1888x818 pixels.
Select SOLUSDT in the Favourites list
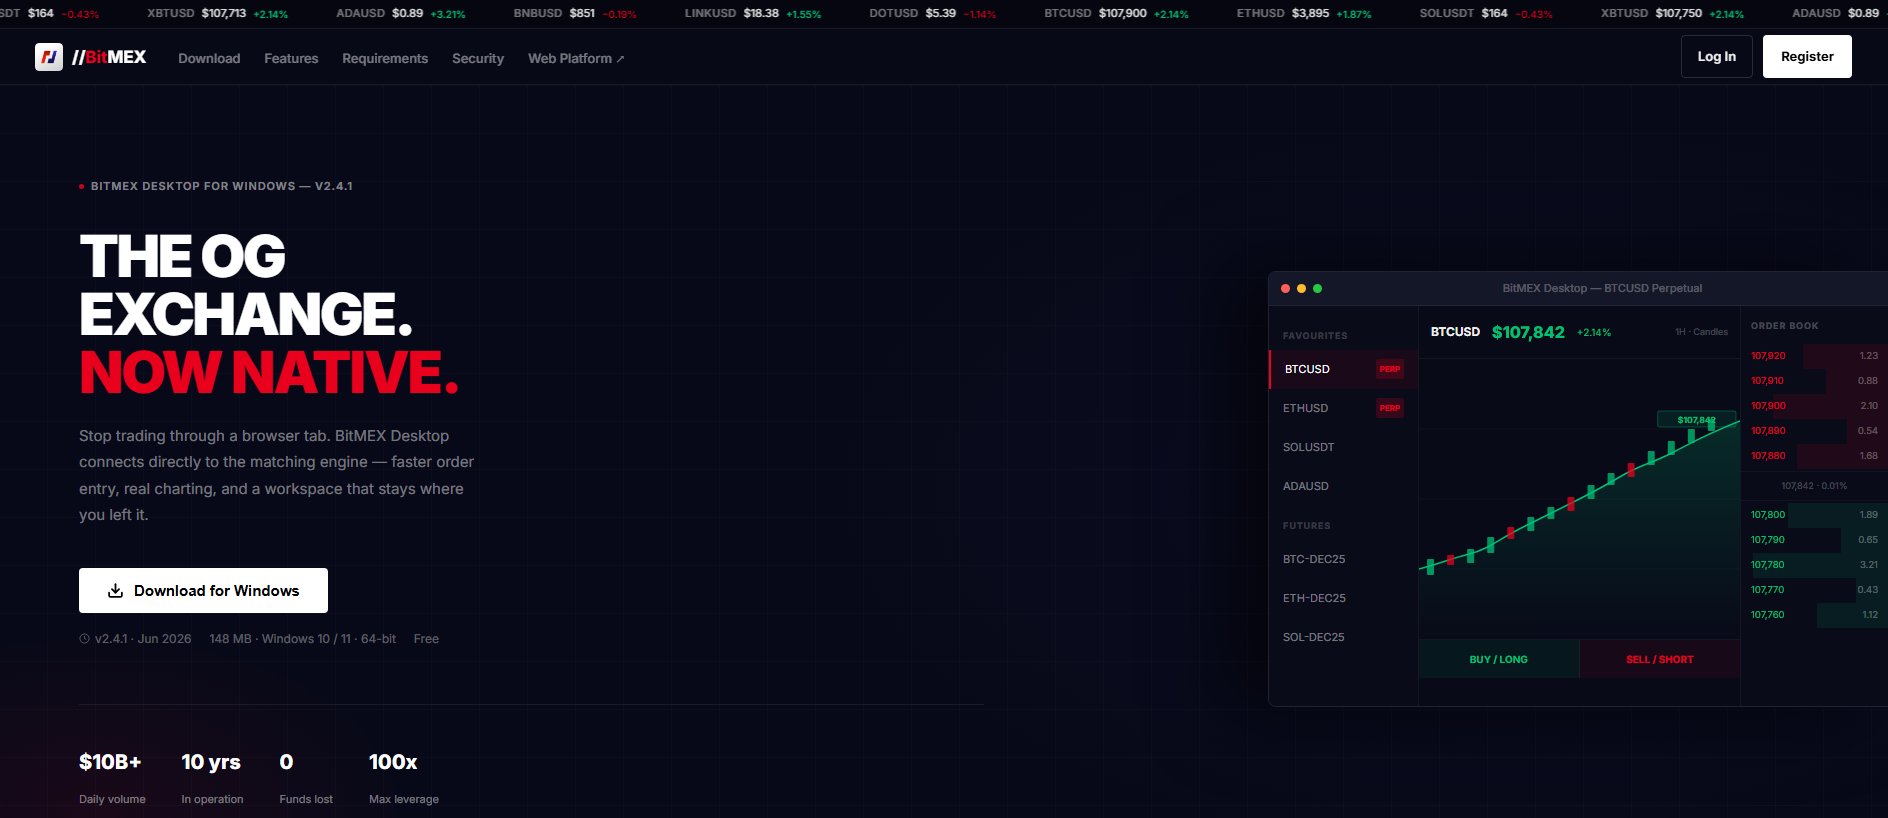pos(1343,447)
